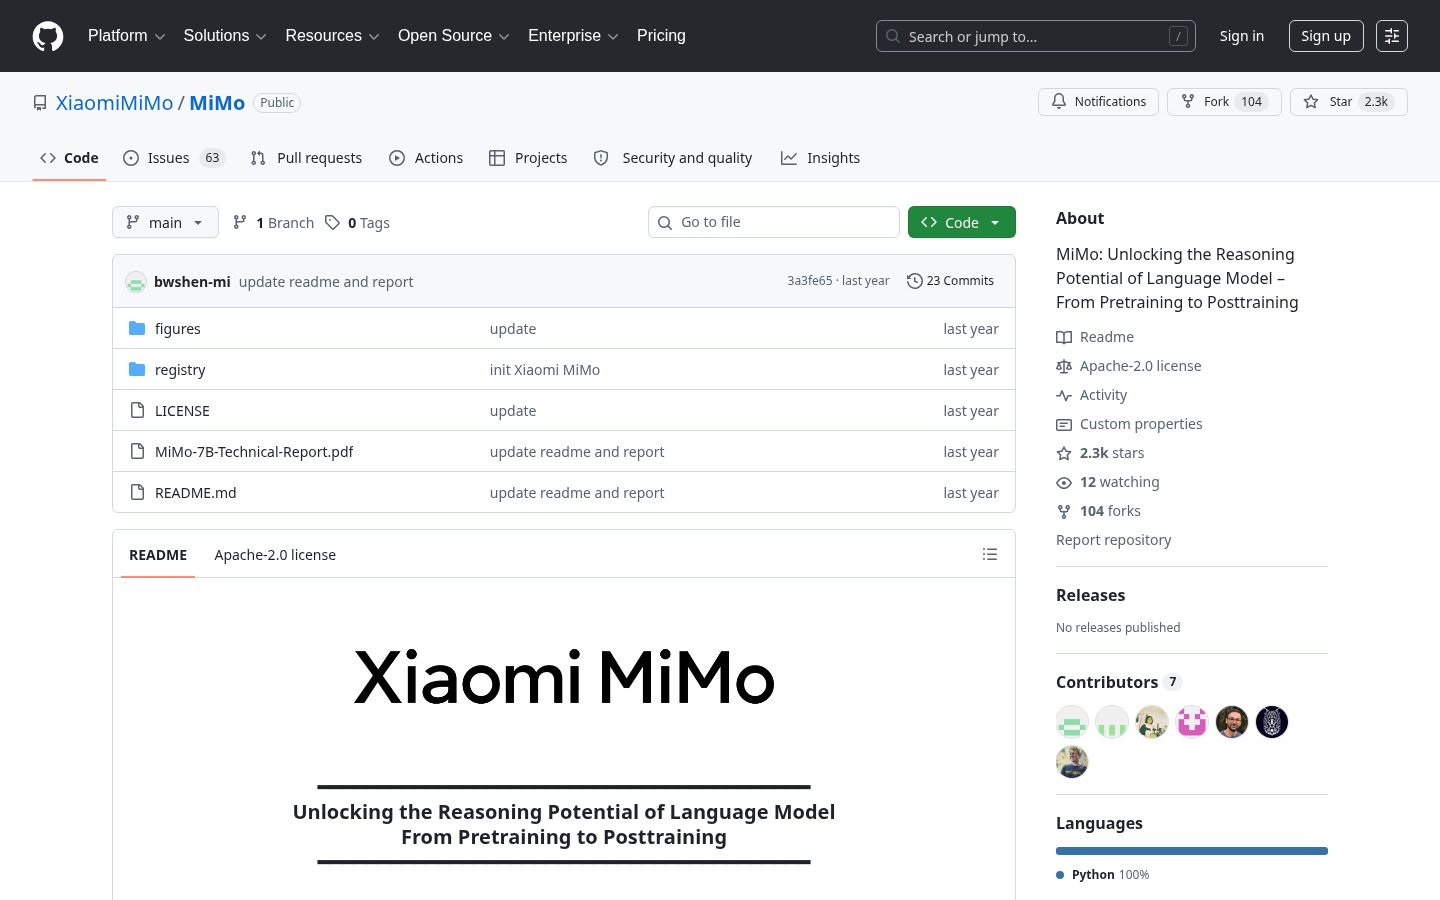Image resolution: width=1440 pixels, height=900 pixels.
Task: Star the repository with Star button
Action: point(1349,102)
